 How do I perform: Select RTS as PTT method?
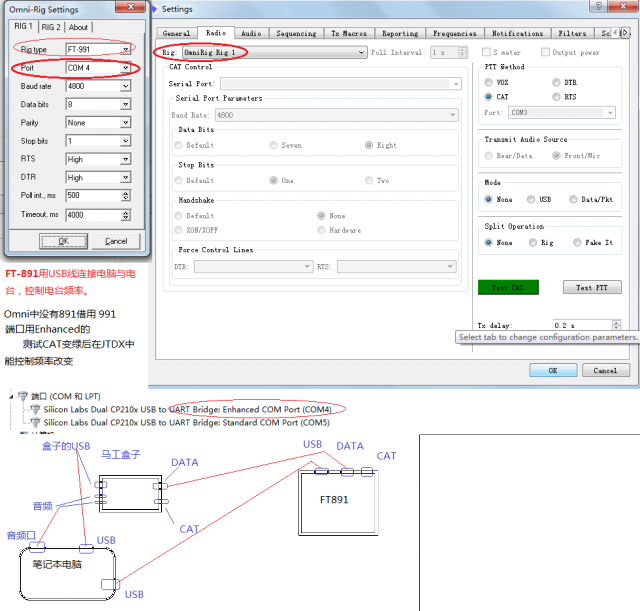[556, 97]
